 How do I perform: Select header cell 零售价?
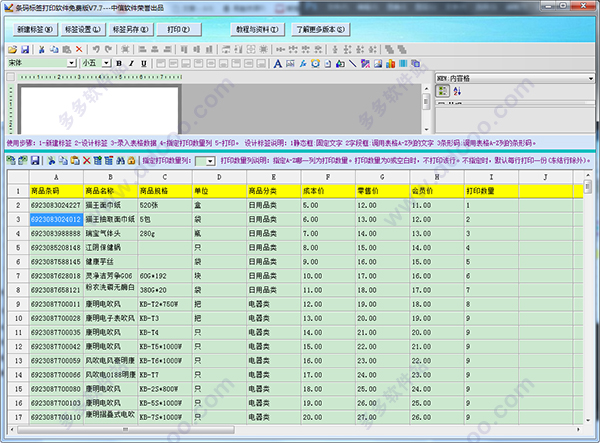(382, 191)
